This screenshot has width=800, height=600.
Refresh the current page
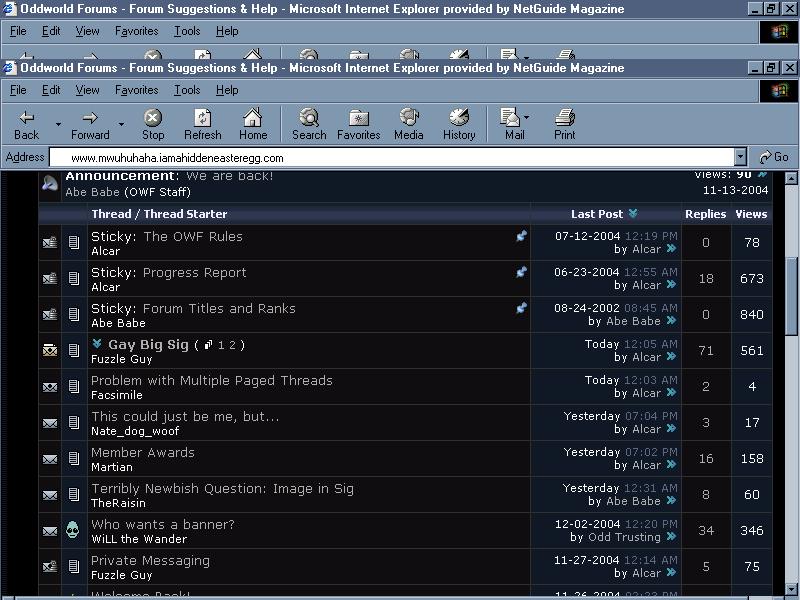pos(203,124)
